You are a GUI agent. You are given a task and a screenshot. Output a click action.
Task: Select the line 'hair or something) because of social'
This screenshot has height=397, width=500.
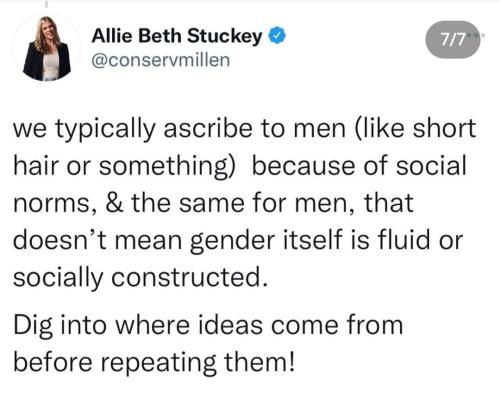coord(240,166)
